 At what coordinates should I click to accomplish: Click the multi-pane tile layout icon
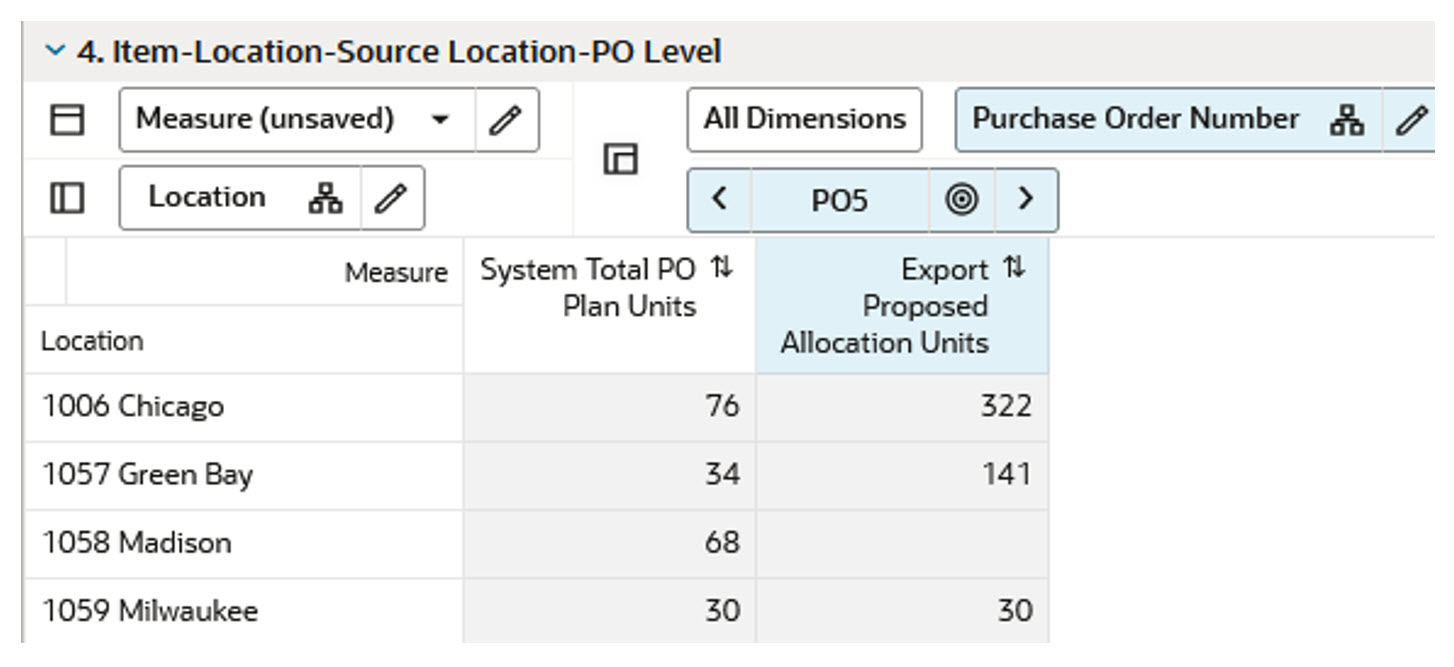pyautogui.click(x=620, y=160)
